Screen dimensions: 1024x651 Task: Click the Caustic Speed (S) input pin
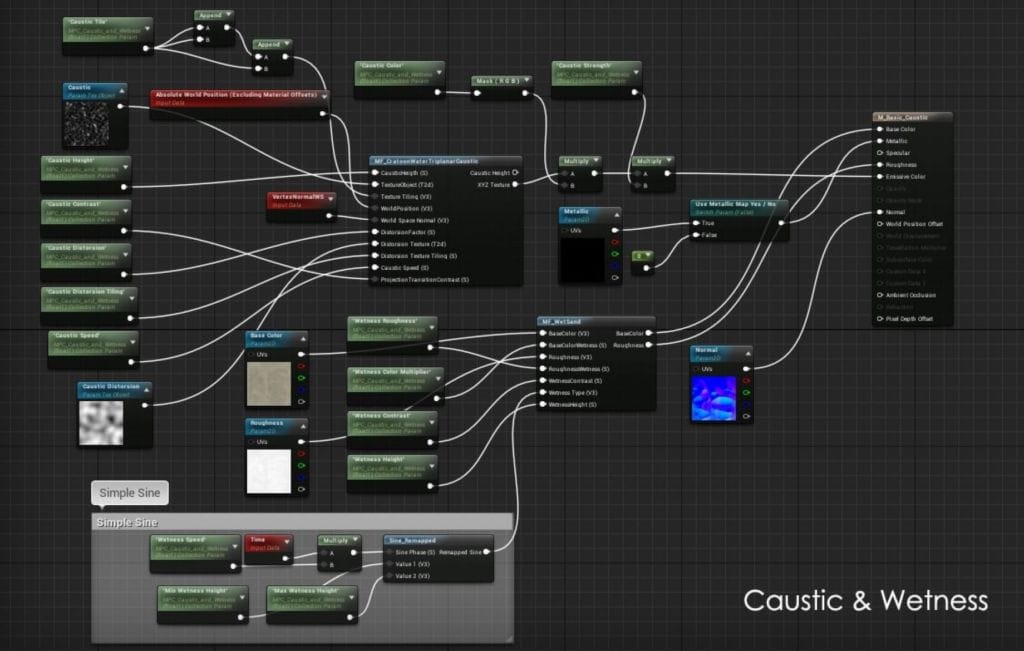click(x=375, y=268)
